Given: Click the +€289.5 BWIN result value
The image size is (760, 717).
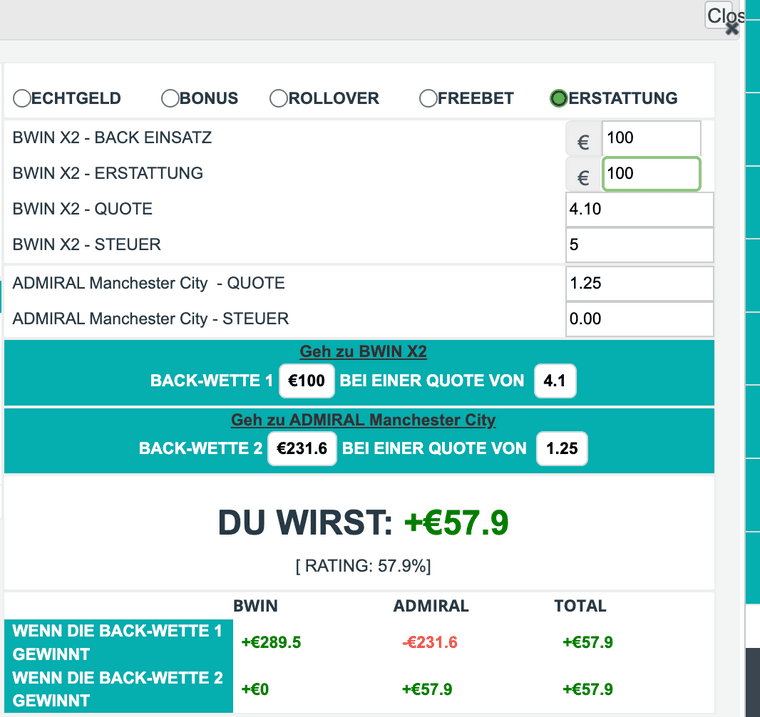Looking at the screenshot, I should (x=271, y=642).
